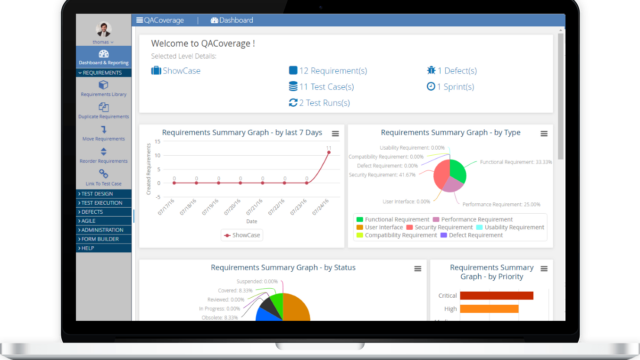640x360 pixels.
Task: Toggle Defect Requirement legend item
Action: [x=472, y=235]
